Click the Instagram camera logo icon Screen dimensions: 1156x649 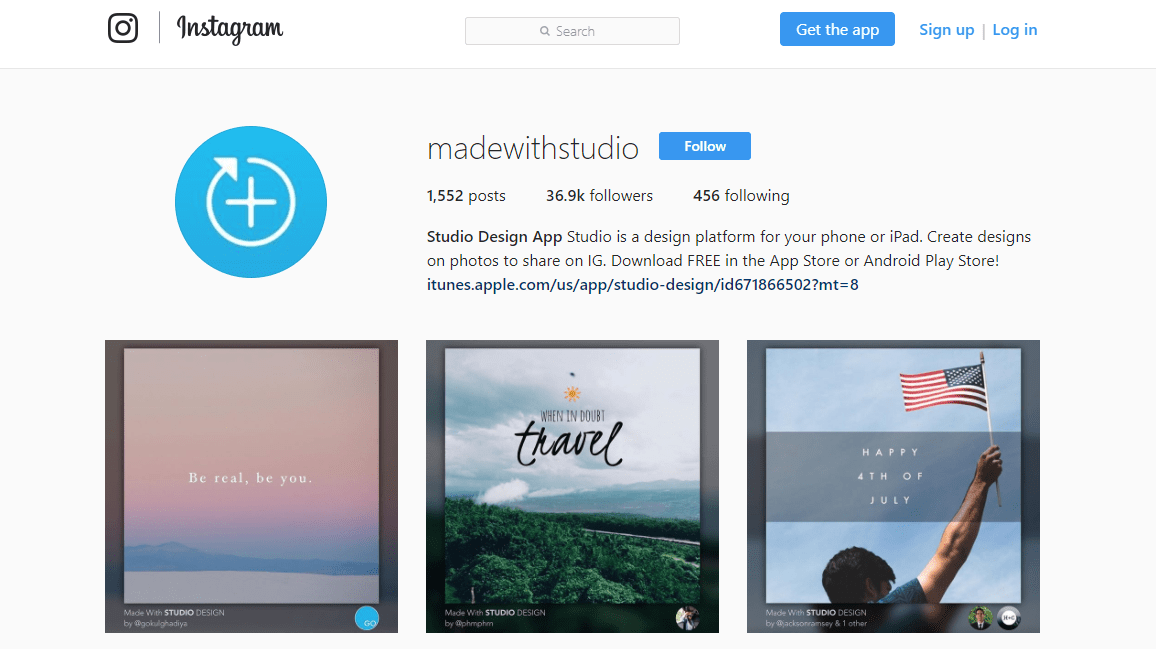click(x=123, y=29)
